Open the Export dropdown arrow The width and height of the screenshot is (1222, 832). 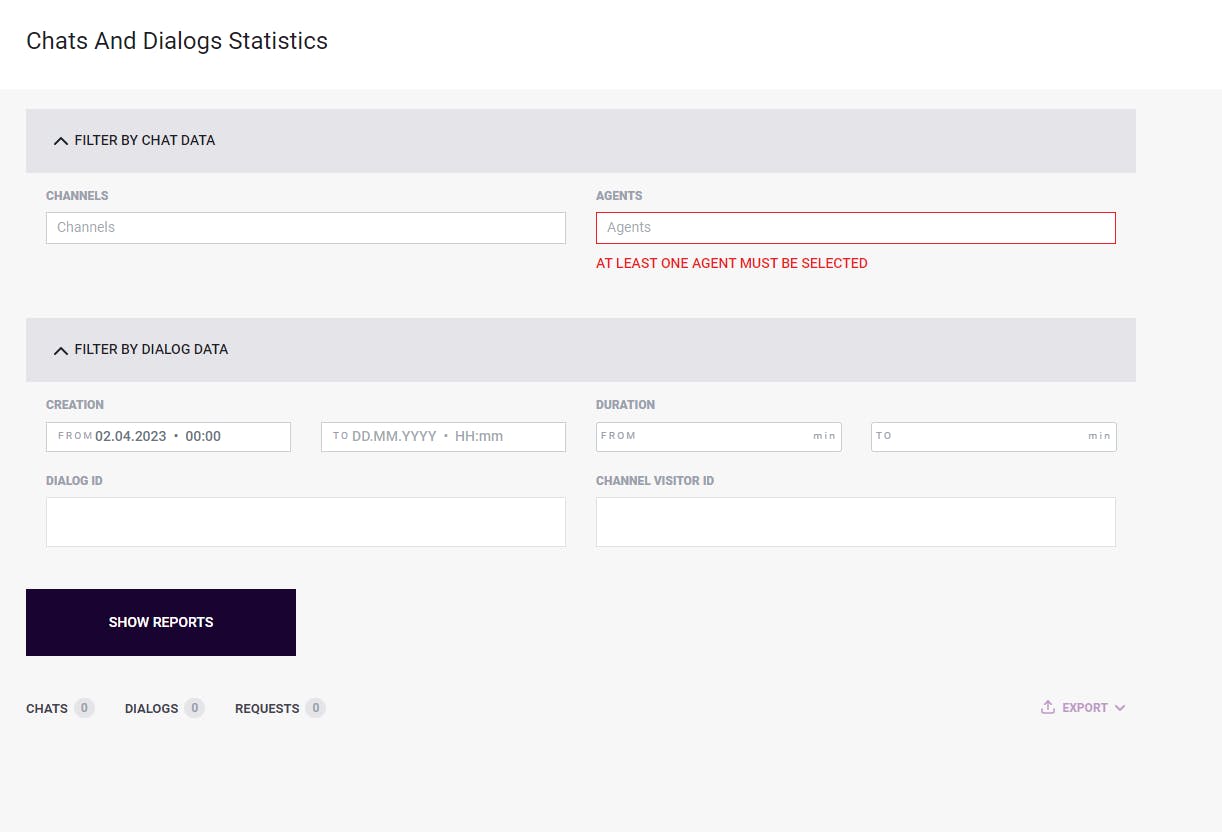click(x=1120, y=708)
